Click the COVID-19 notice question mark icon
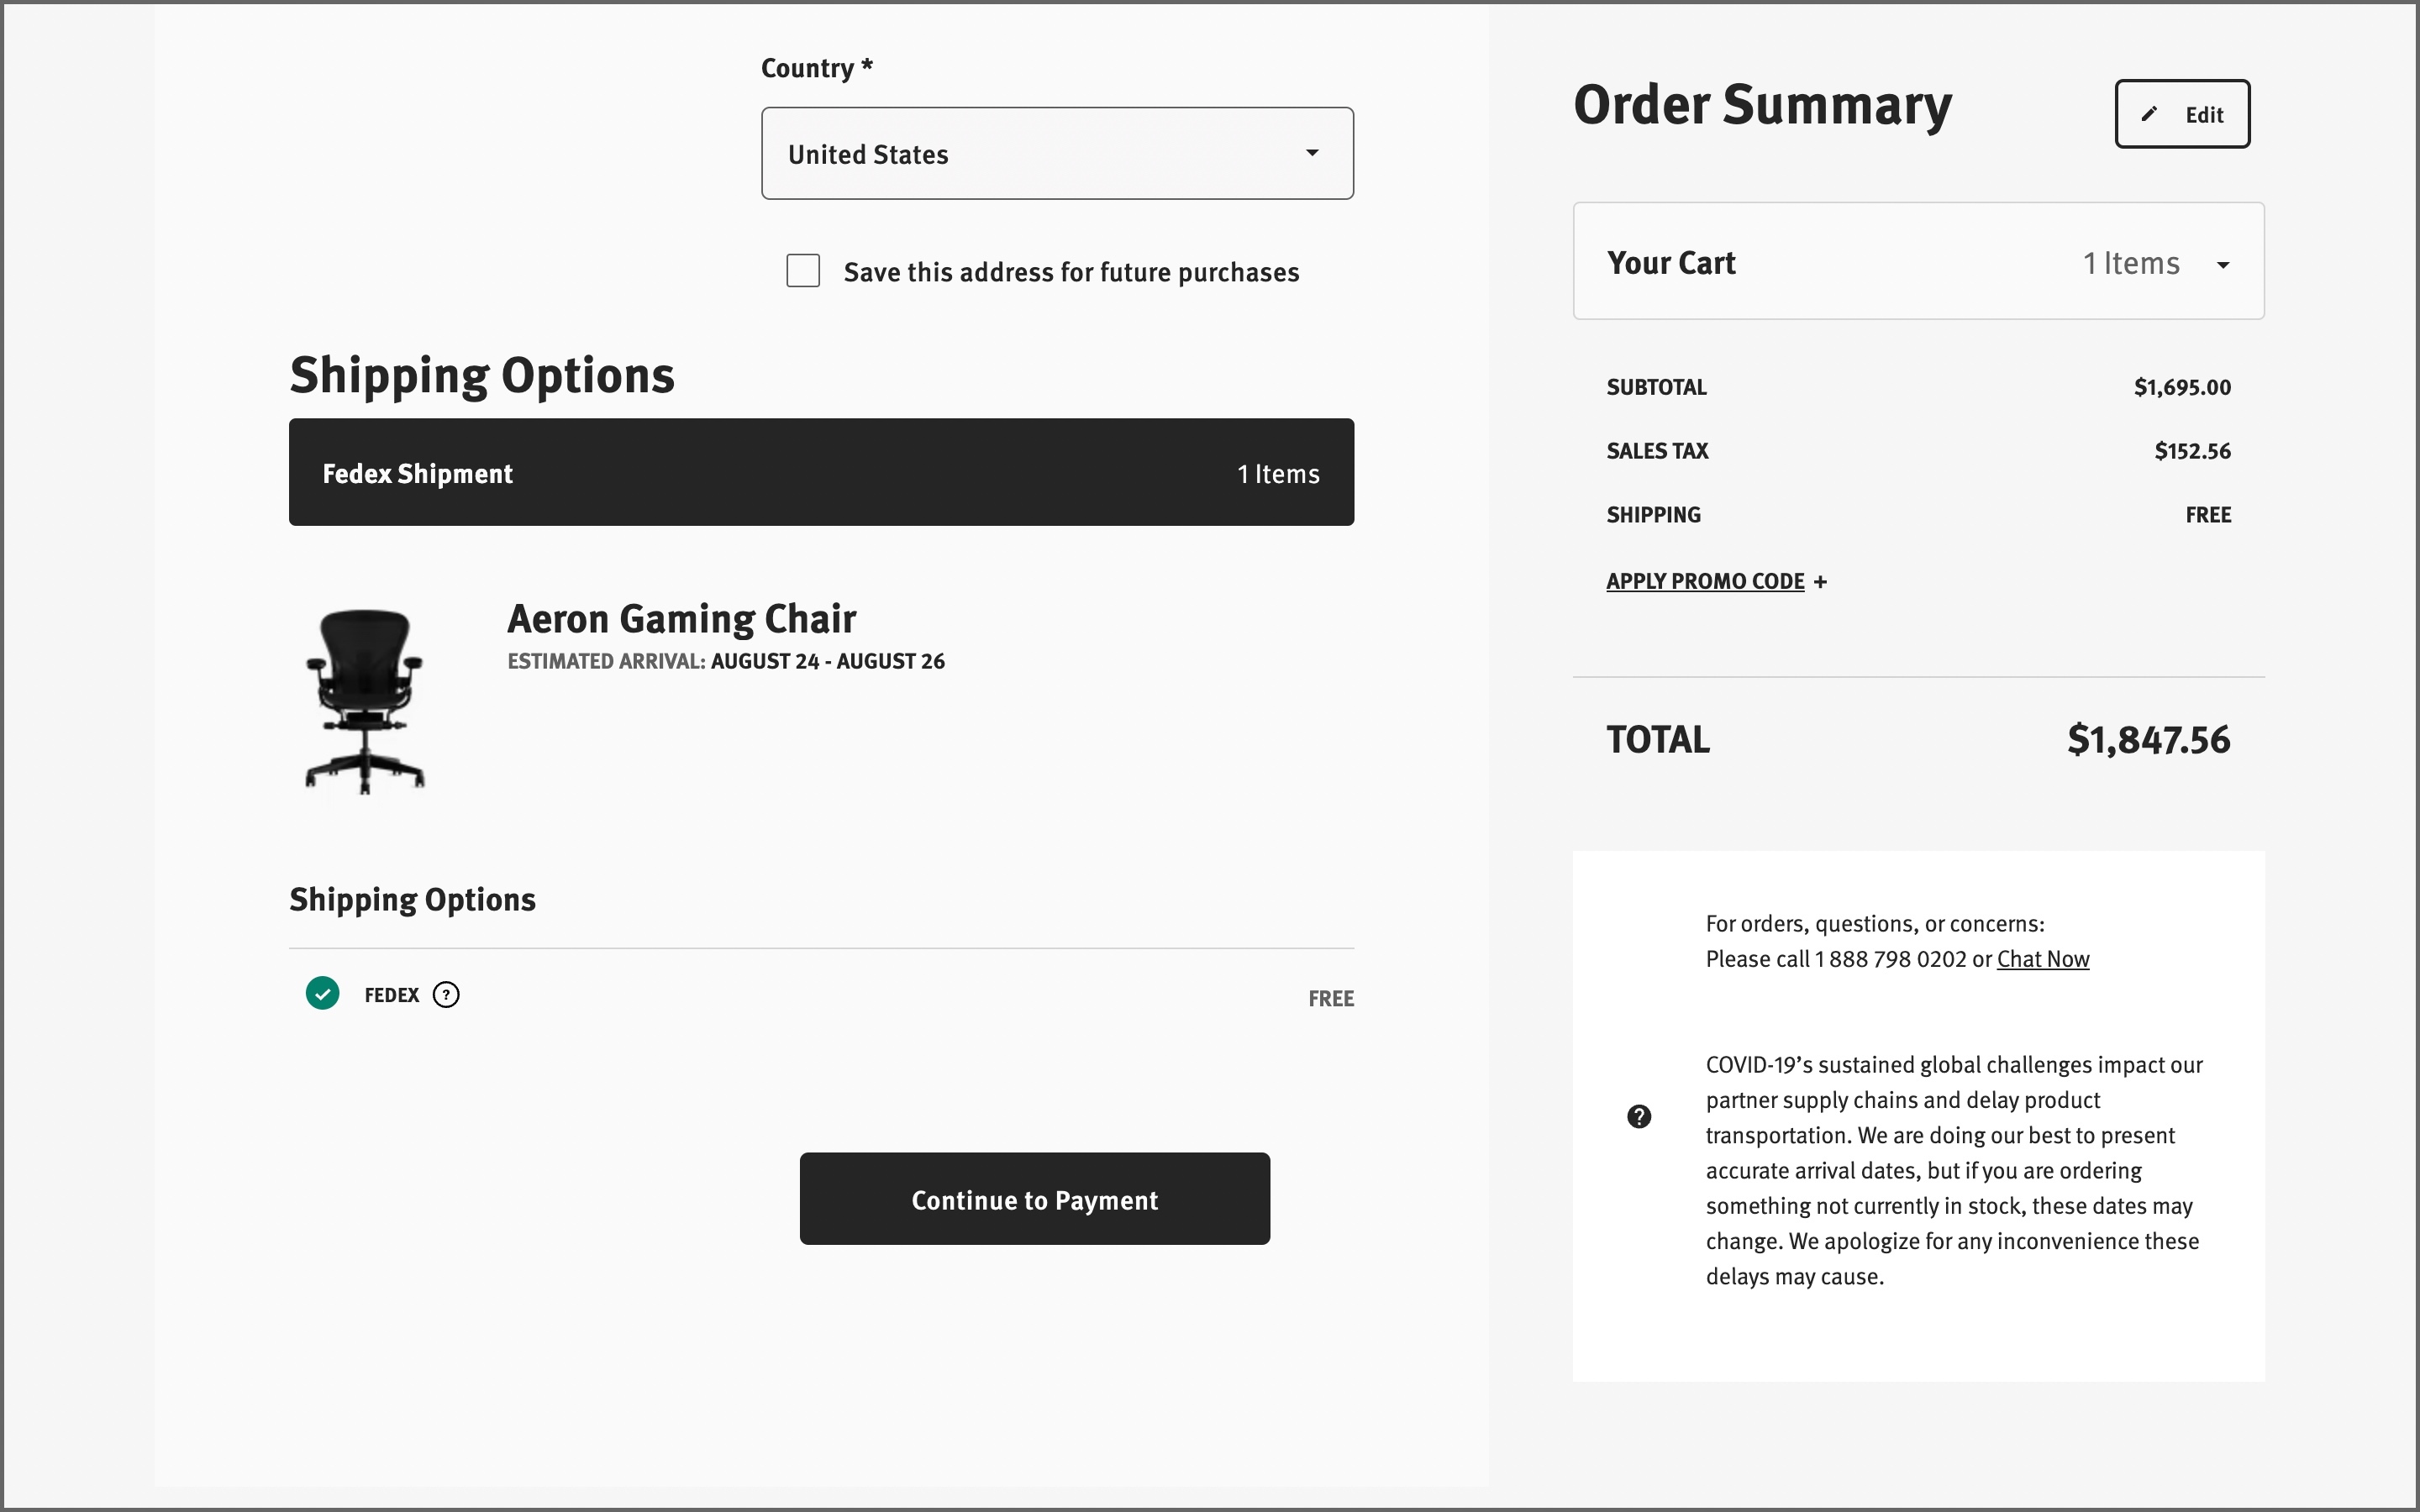Screen dimensions: 2420x1512 click(x=1639, y=1117)
